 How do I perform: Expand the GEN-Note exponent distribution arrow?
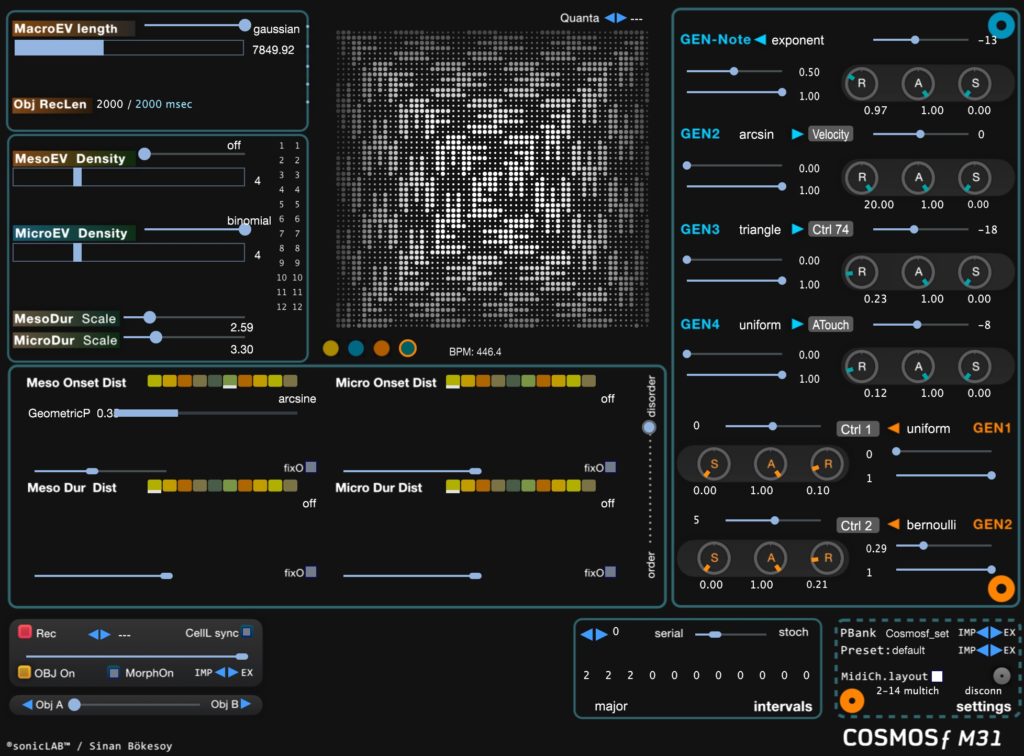pos(760,40)
